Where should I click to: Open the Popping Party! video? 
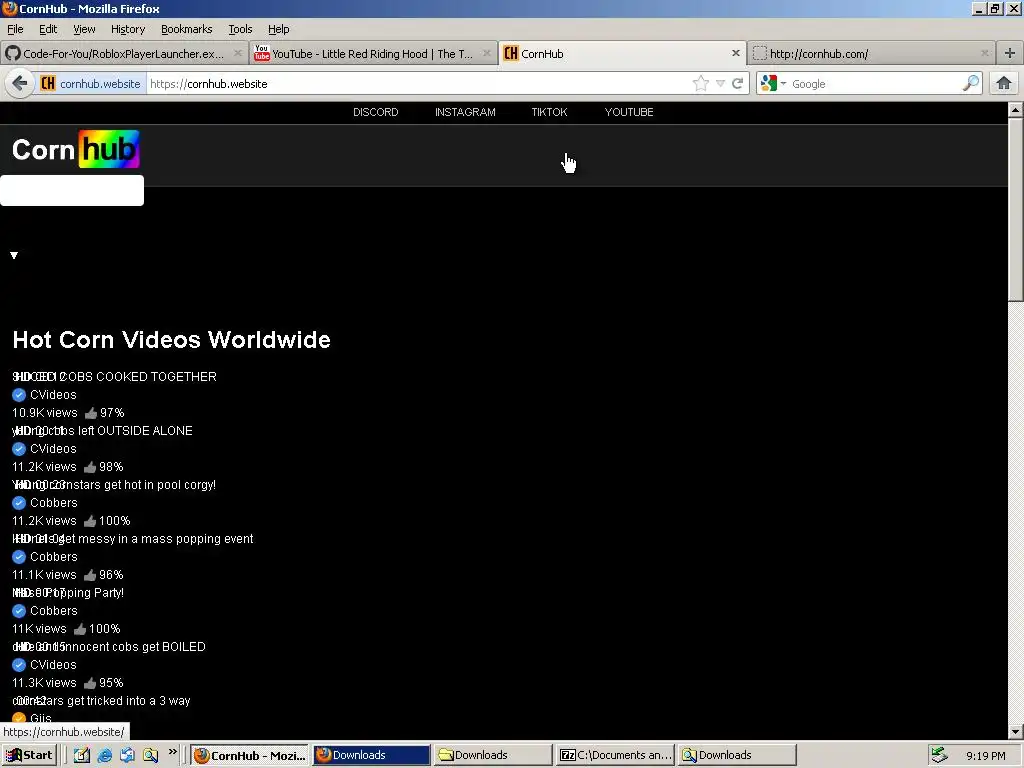(68, 593)
